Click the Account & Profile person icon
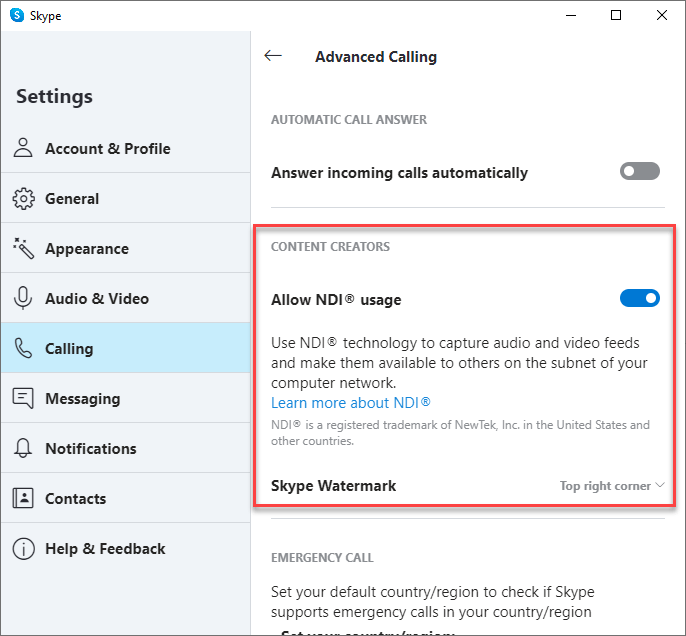The image size is (686, 636). point(24,149)
